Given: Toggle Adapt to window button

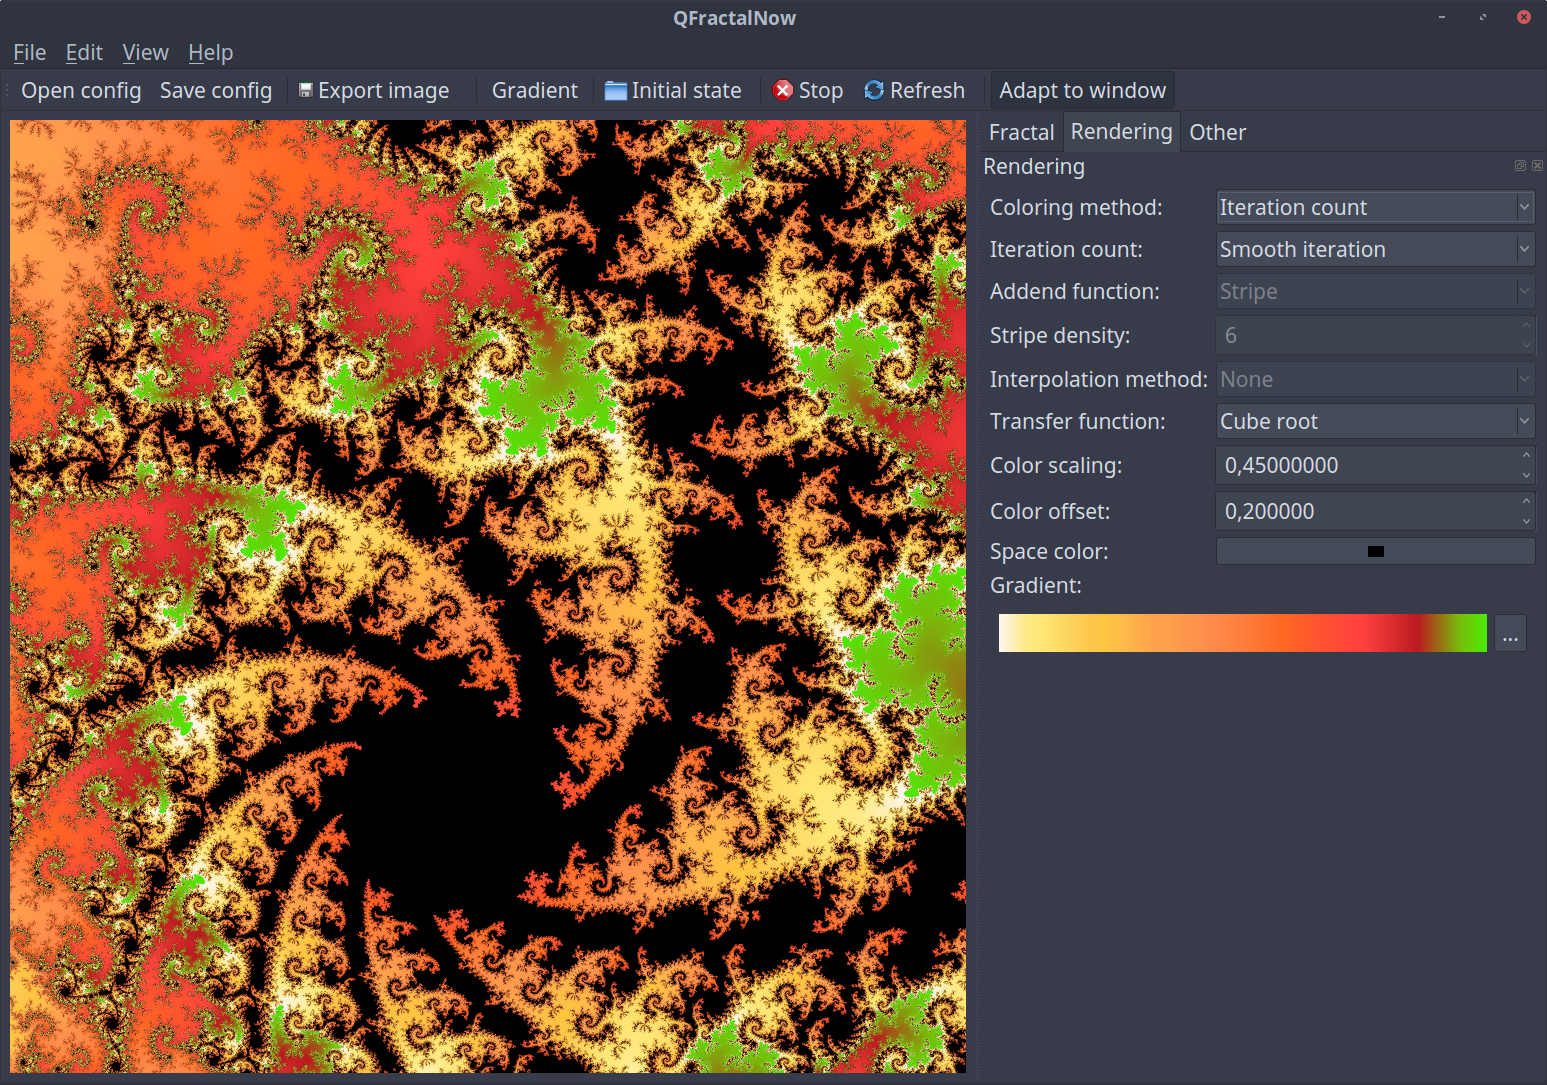Looking at the screenshot, I should [1082, 90].
